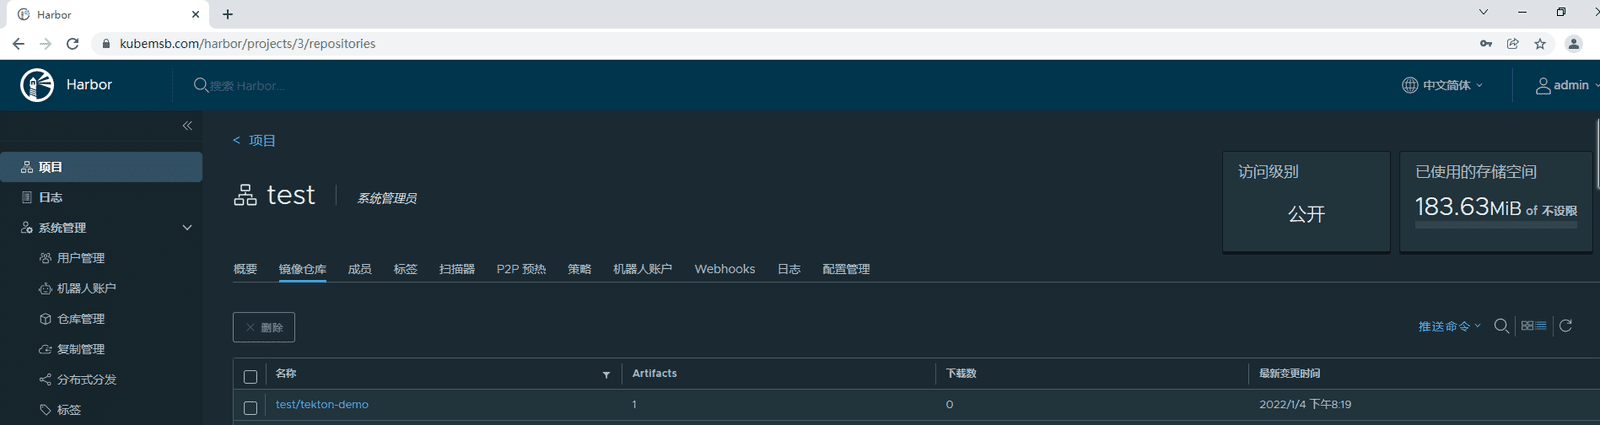Switch to the P2P 预热 tab
Viewport: 1600px width, 425px height.
pyautogui.click(x=521, y=269)
